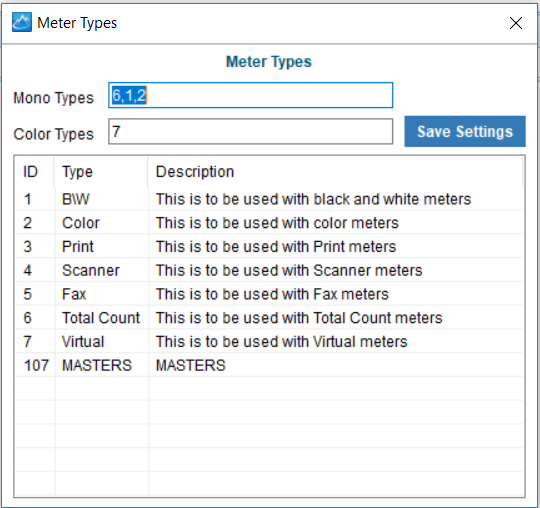Sort table by Type column header

click(101, 172)
